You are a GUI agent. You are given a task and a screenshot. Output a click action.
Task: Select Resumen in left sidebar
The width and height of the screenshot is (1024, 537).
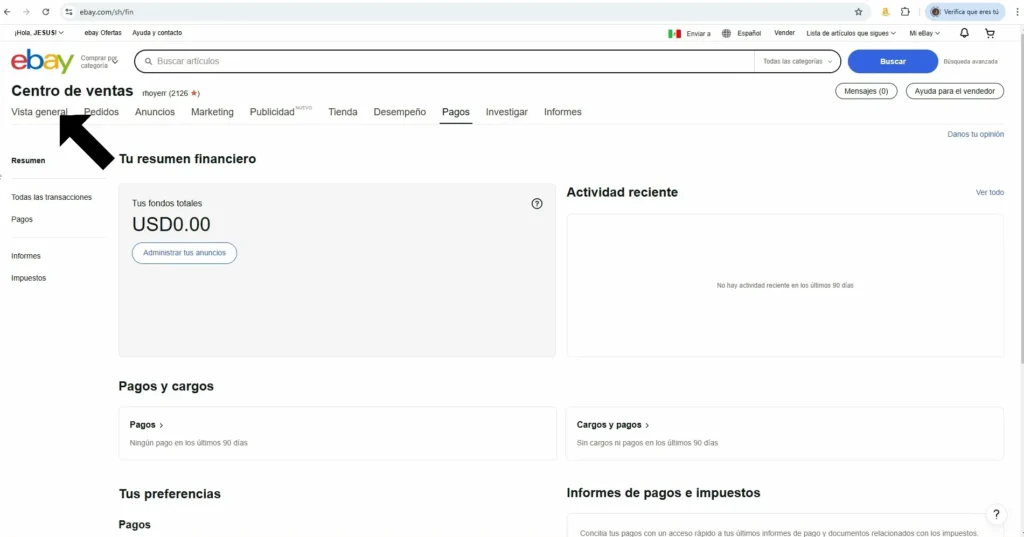click(x=28, y=161)
